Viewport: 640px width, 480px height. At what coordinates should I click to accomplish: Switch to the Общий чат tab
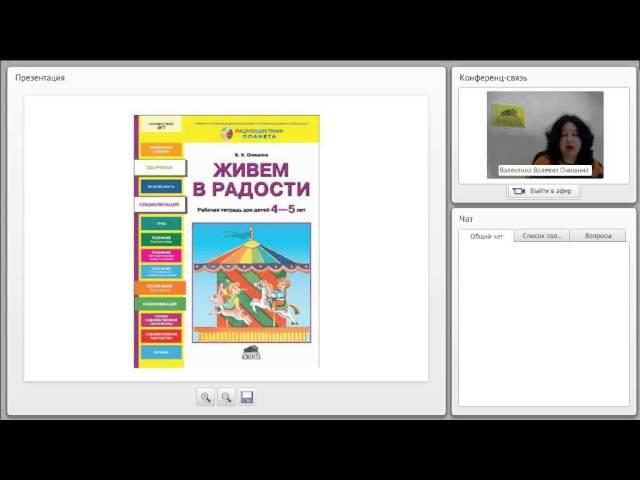tap(486, 236)
